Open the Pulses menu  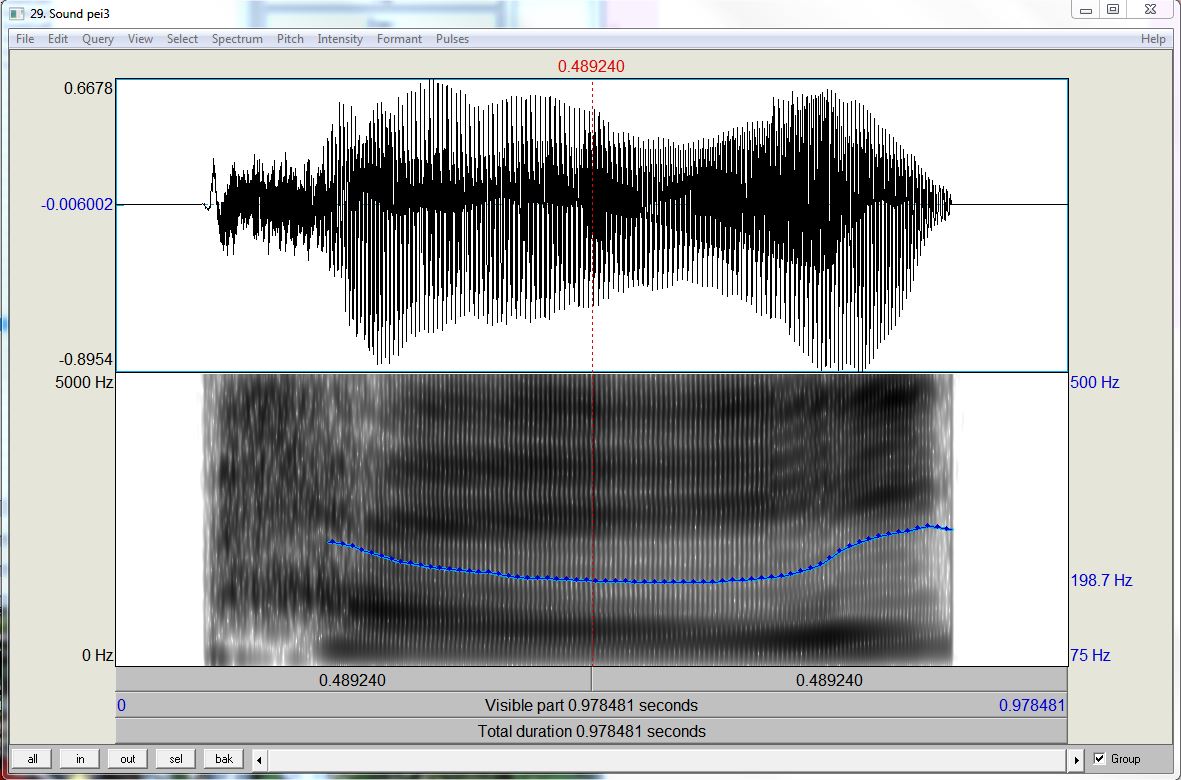pyautogui.click(x=452, y=39)
